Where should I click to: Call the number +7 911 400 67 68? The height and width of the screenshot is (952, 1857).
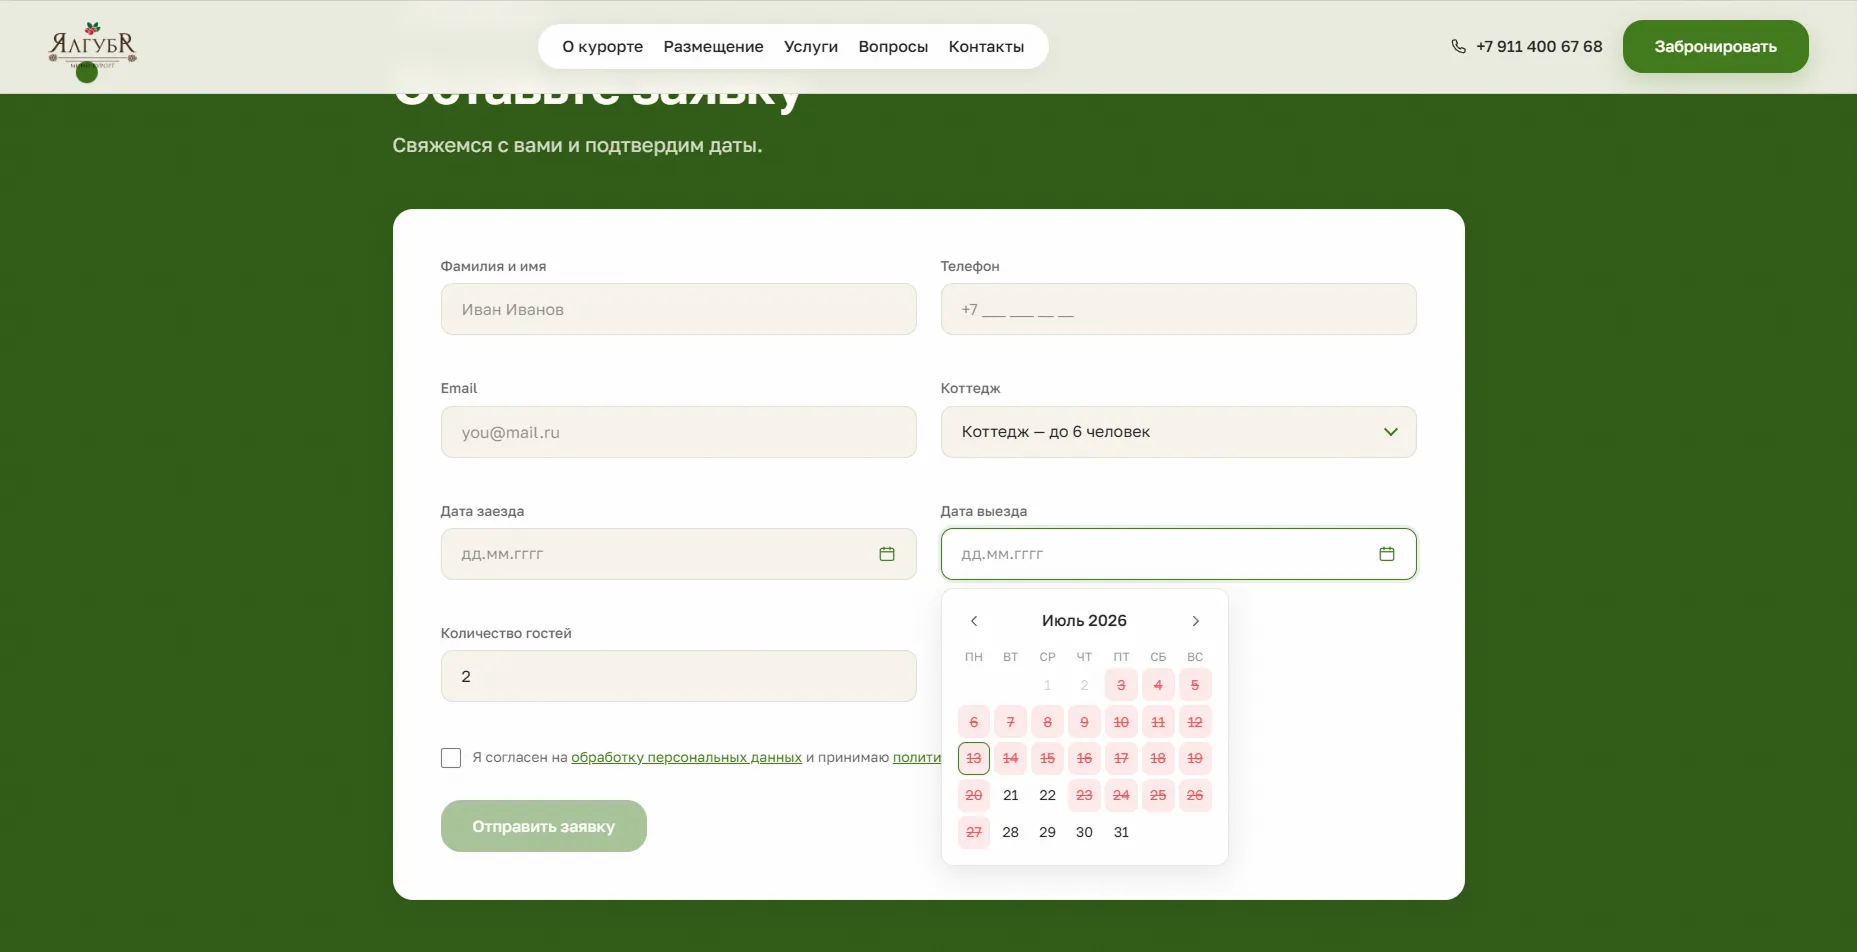coord(1539,46)
